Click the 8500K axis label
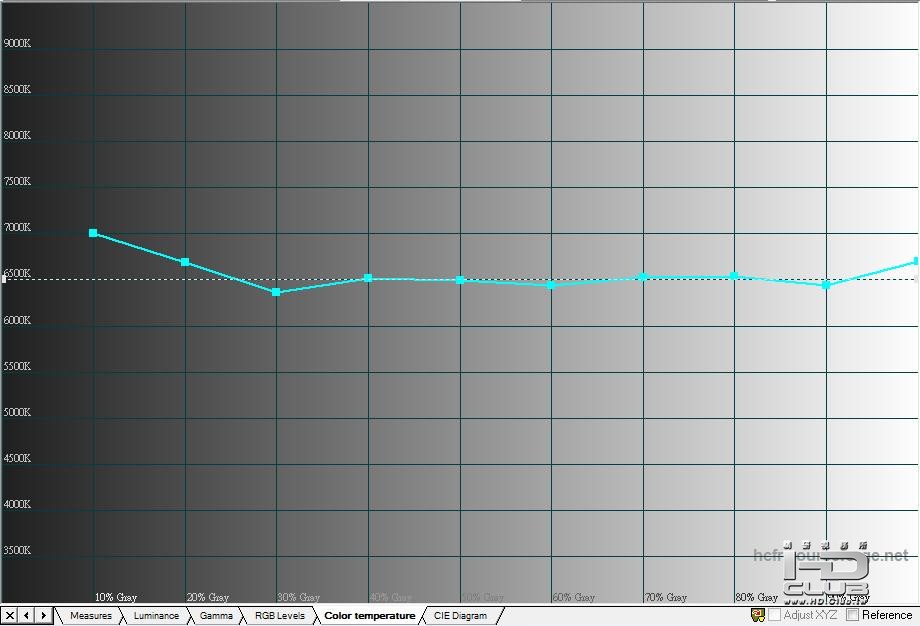Viewport: 920px width, 626px height. coord(17,89)
